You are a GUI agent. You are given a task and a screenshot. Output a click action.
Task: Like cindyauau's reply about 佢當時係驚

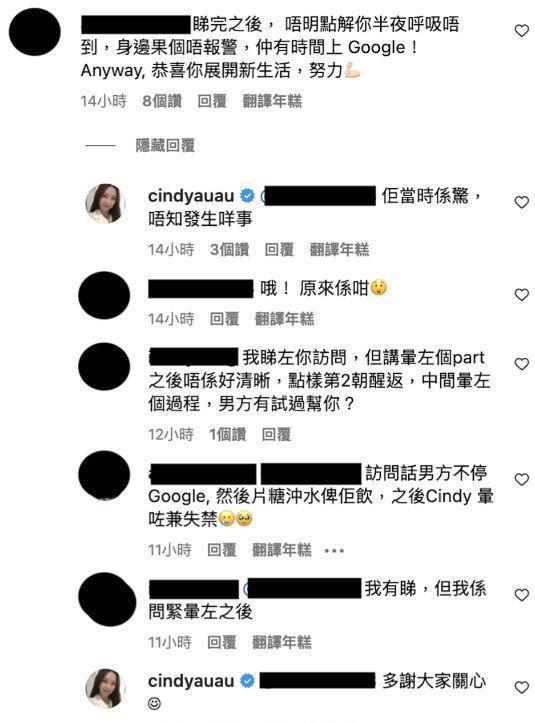coord(521,202)
